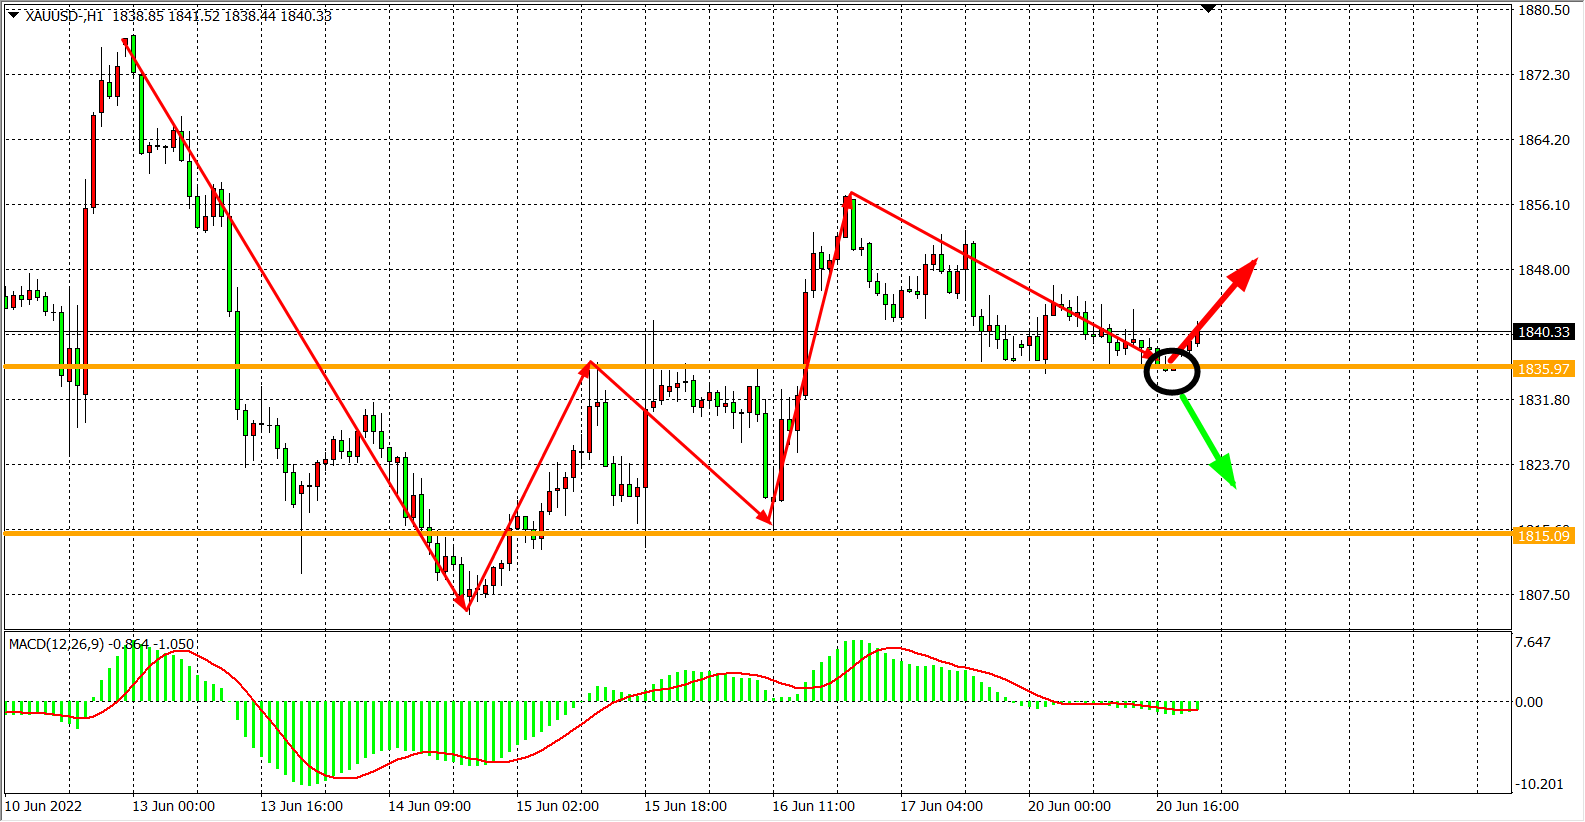Click the chart shift triangle marker at top
This screenshot has width=1585, height=822.
coord(1208,8)
